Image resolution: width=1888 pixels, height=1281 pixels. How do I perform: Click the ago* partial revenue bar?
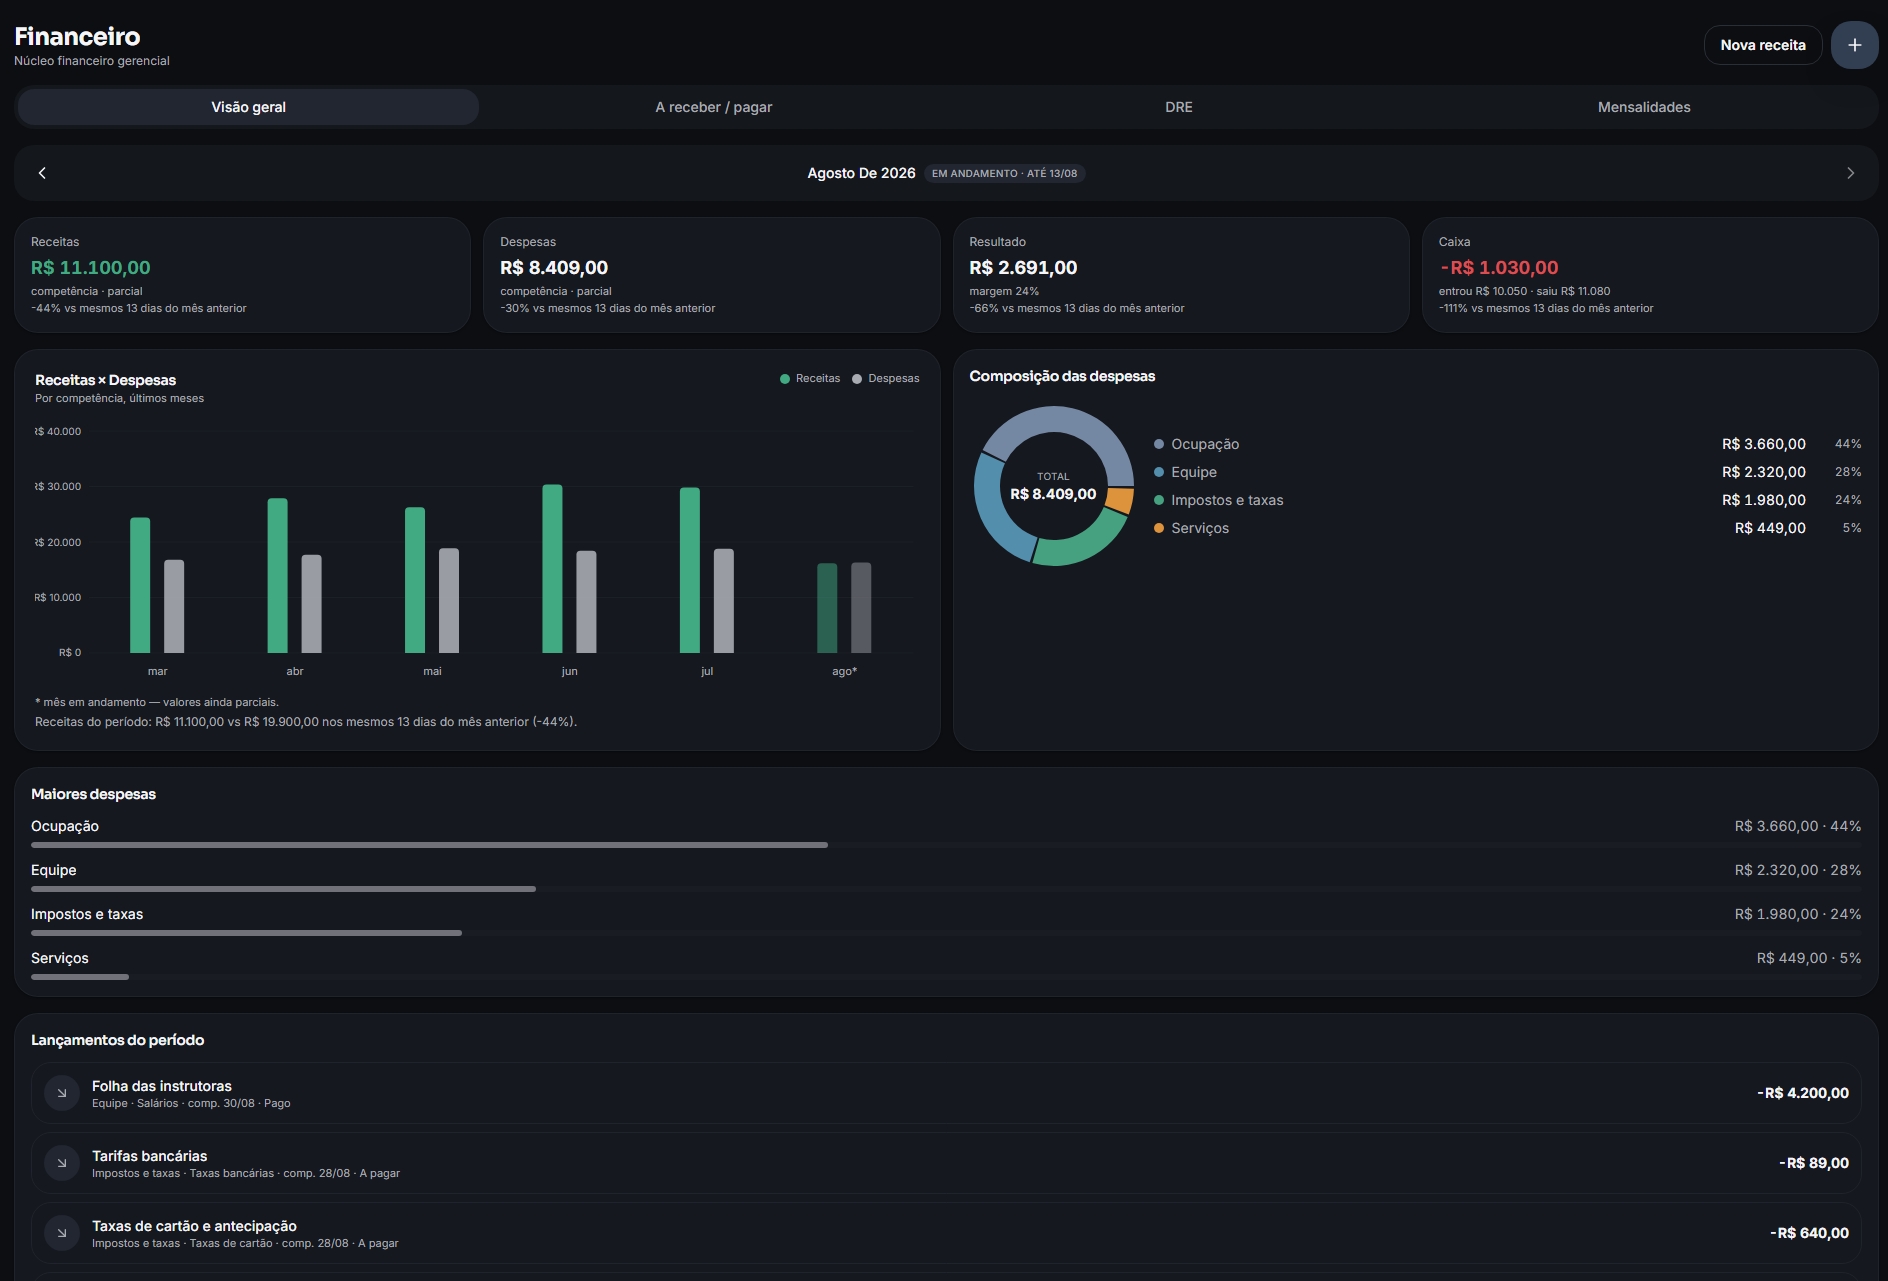(x=827, y=608)
